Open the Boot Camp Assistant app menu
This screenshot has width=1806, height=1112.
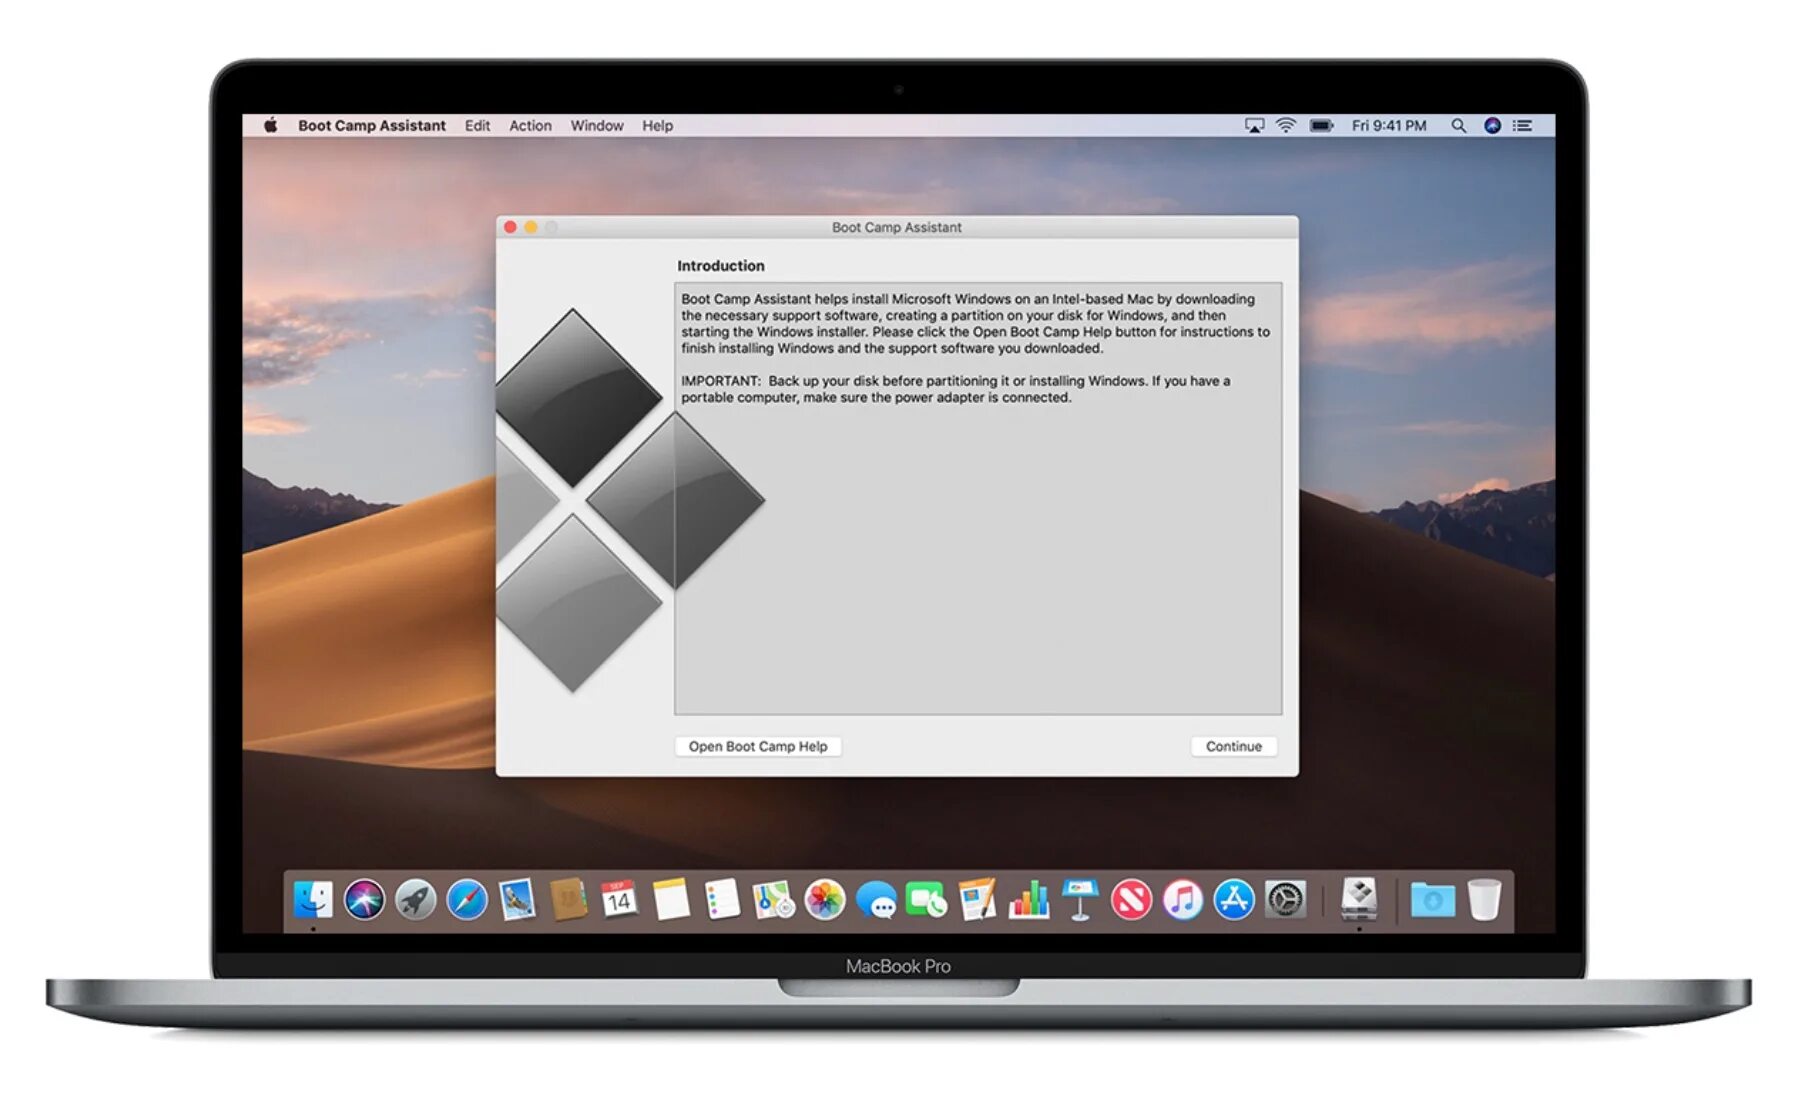[x=372, y=126]
